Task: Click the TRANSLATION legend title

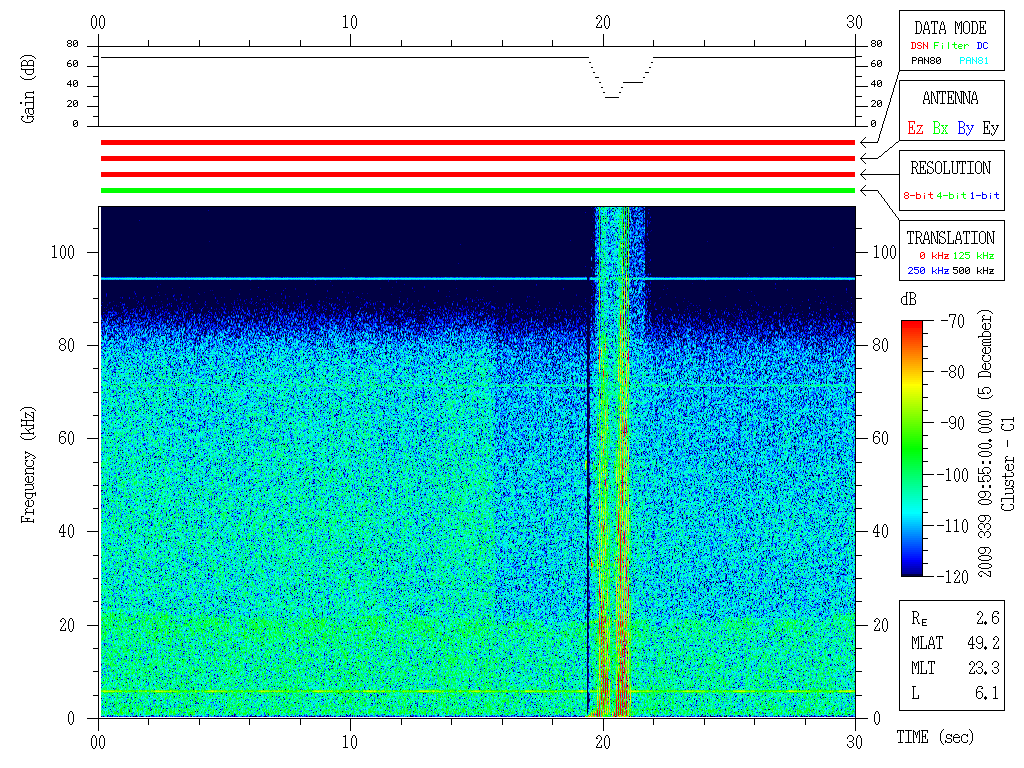Action: pos(950,238)
